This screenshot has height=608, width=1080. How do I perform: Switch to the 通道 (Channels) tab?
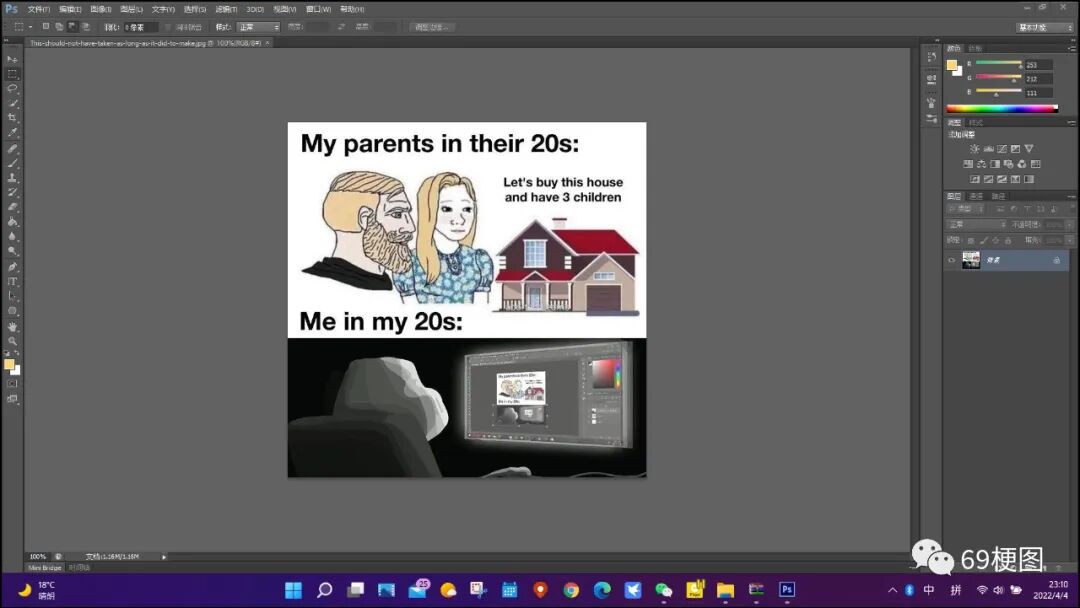(977, 196)
